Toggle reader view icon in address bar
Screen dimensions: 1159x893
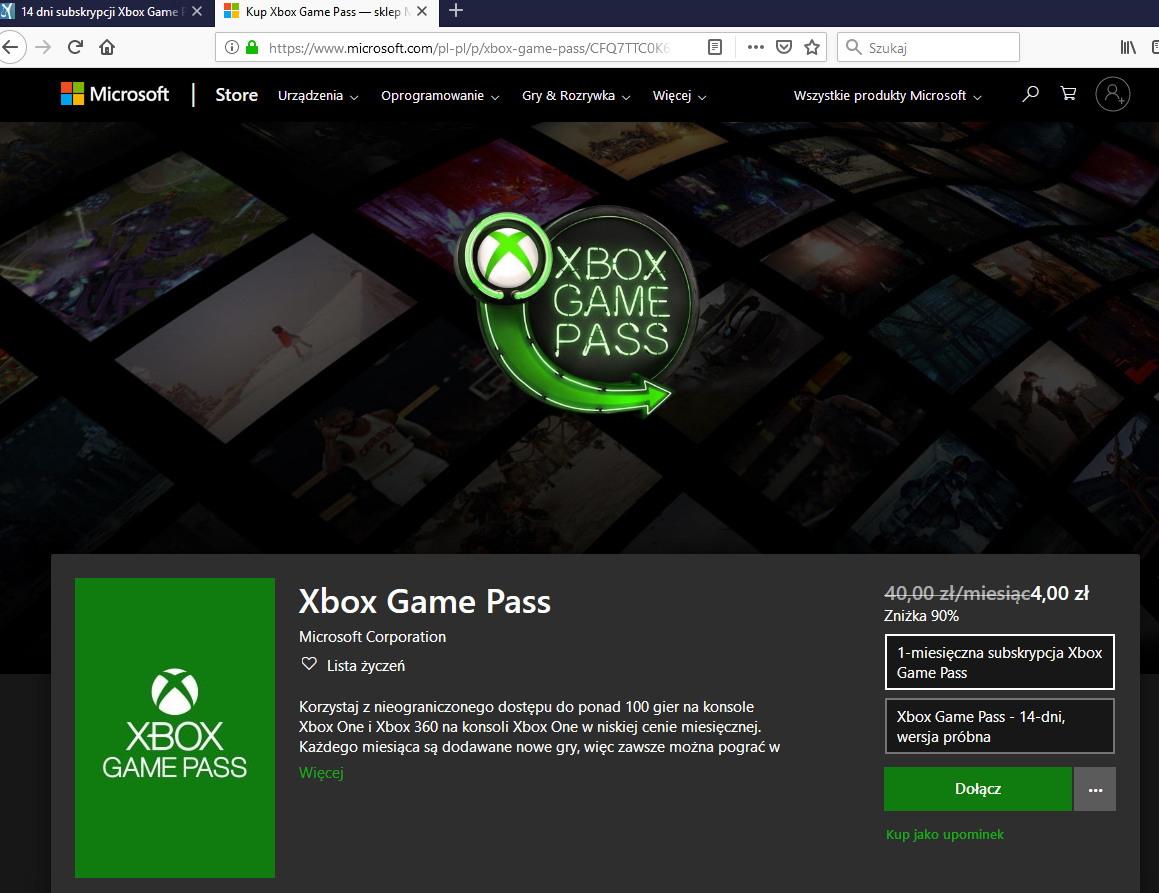(x=715, y=48)
